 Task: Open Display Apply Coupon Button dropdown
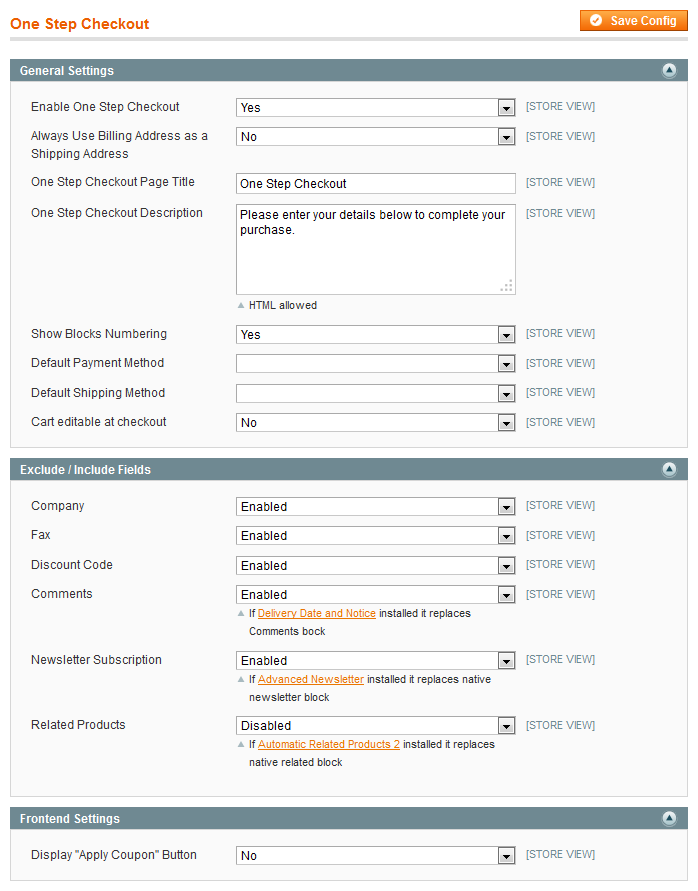[376, 856]
